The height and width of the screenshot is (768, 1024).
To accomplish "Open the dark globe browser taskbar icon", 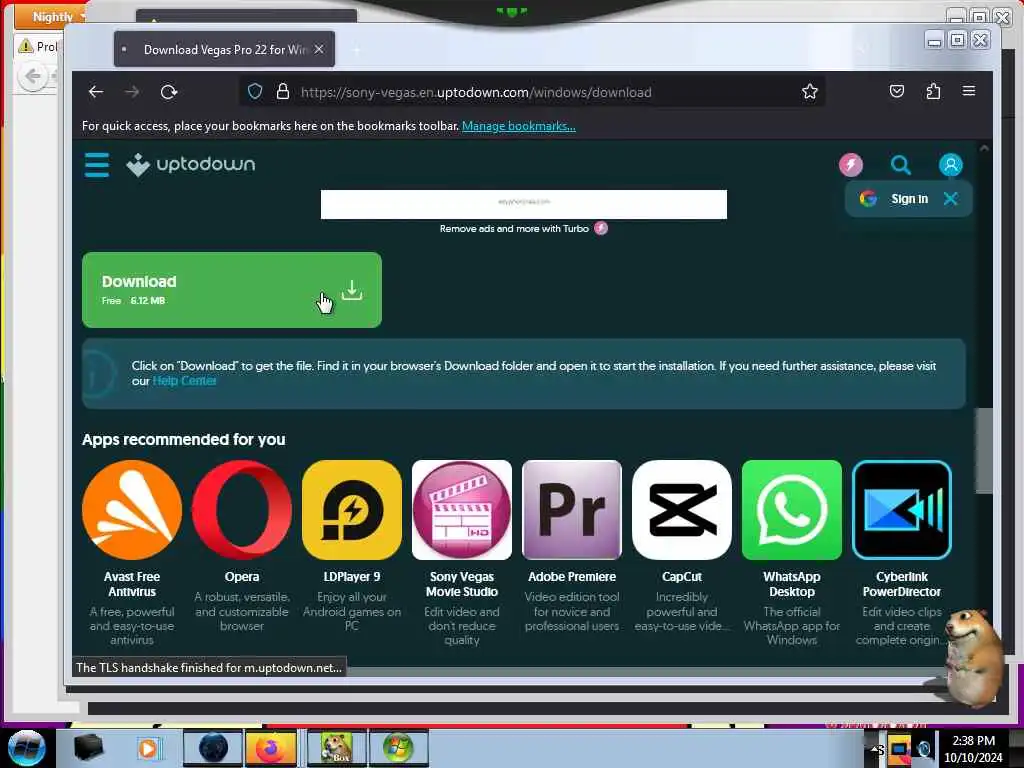I will point(213,748).
